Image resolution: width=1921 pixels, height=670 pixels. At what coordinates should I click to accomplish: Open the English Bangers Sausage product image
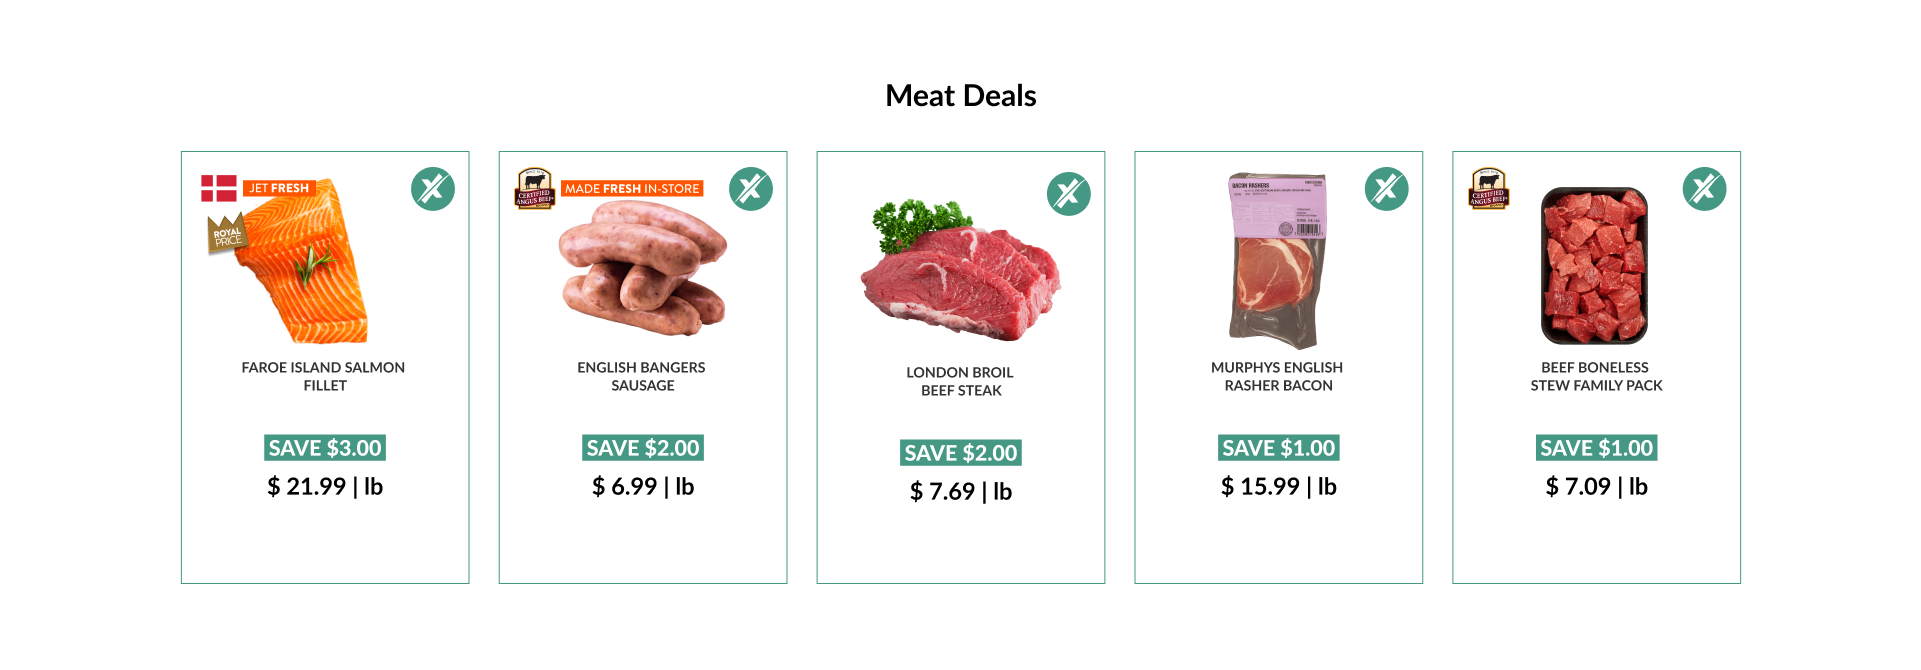pyautogui.click(x=643, y=268)
